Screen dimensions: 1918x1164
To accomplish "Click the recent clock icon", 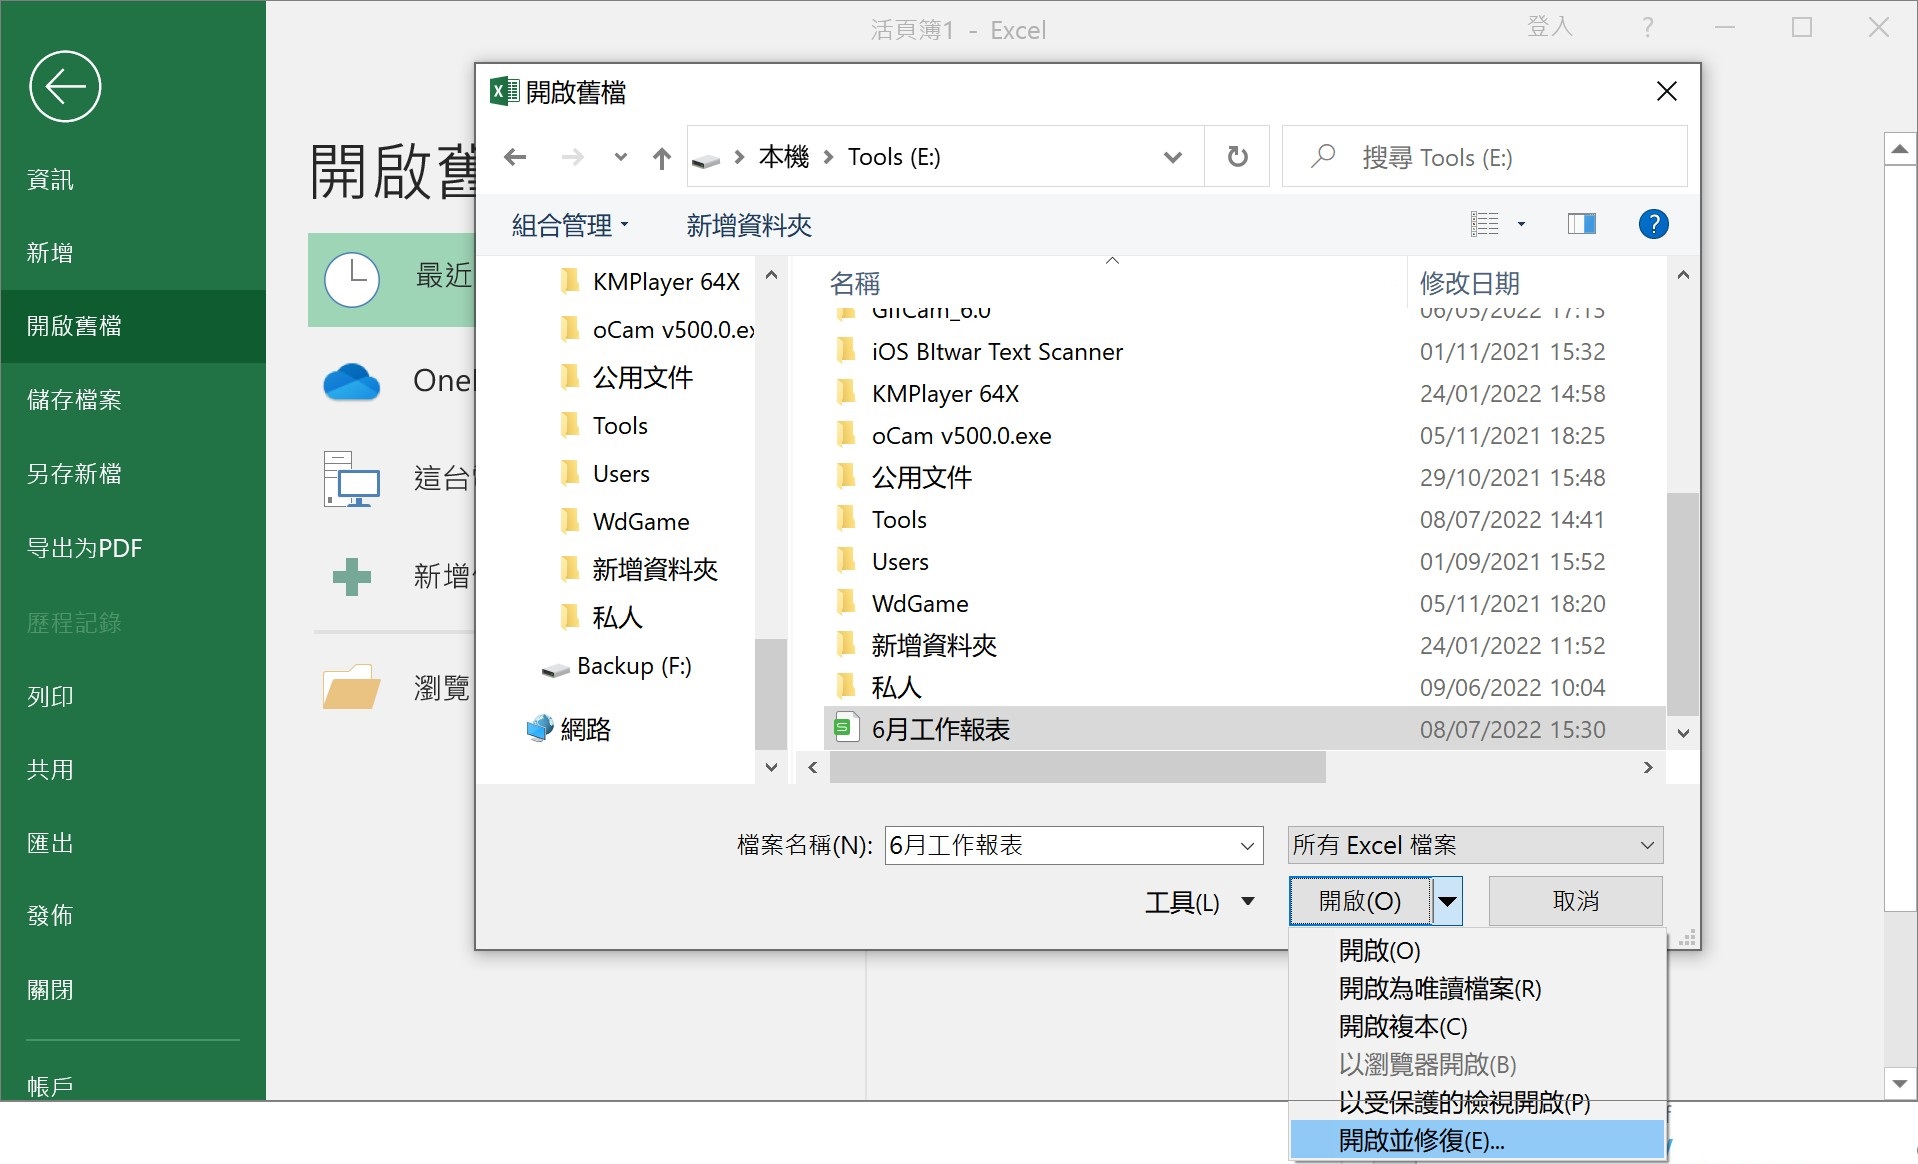I will click(351, 279).
